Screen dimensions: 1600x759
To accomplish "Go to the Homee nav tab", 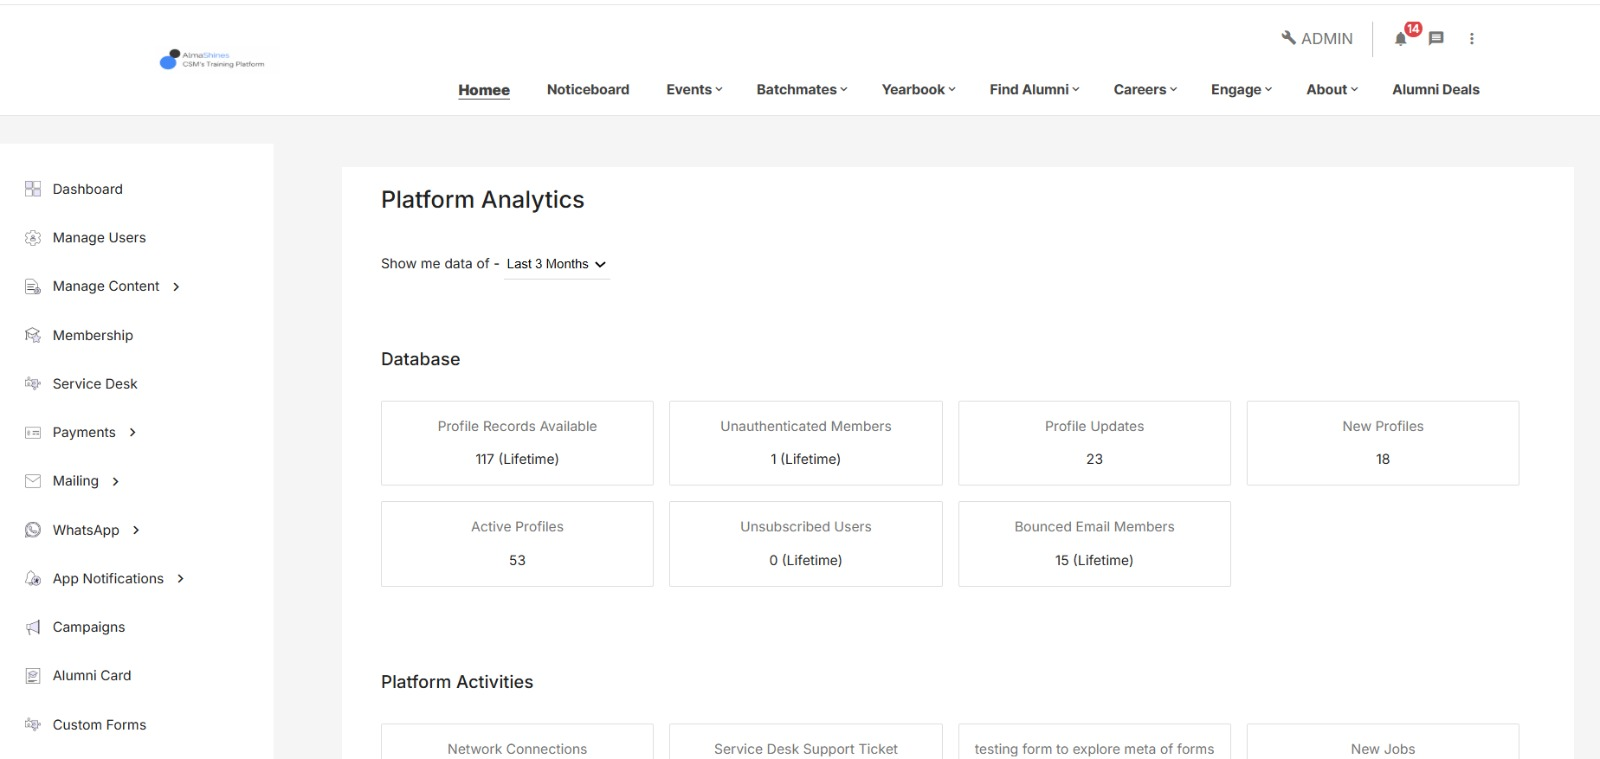I will (x=484, y=90).
